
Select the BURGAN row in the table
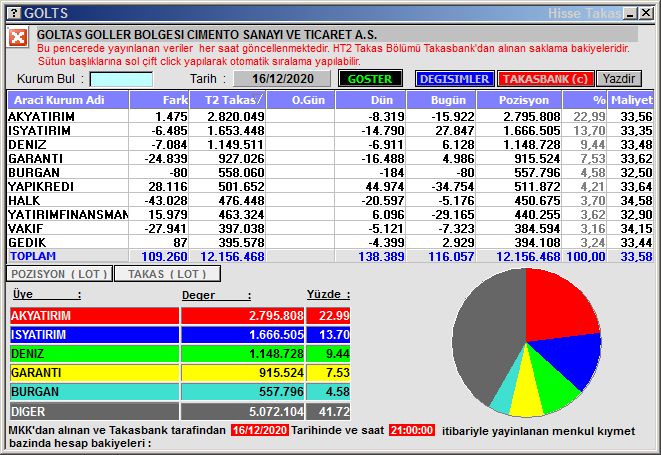click(x=330, y=172)
